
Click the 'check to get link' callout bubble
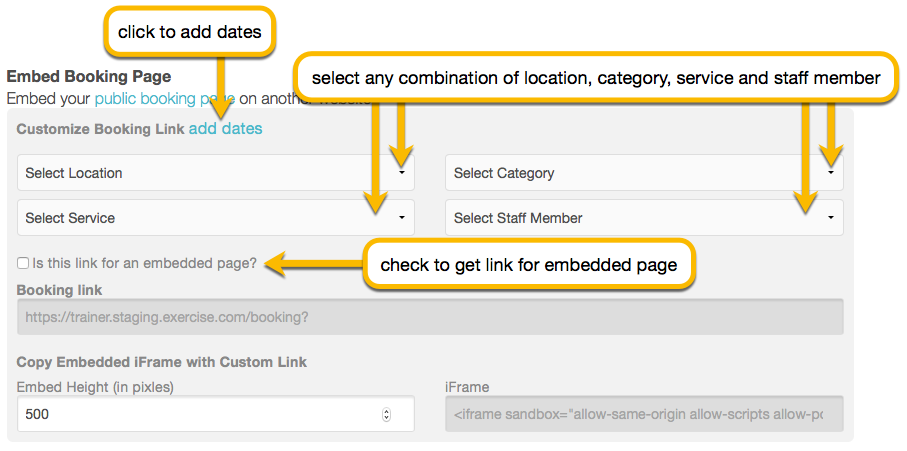coord(528,265)
